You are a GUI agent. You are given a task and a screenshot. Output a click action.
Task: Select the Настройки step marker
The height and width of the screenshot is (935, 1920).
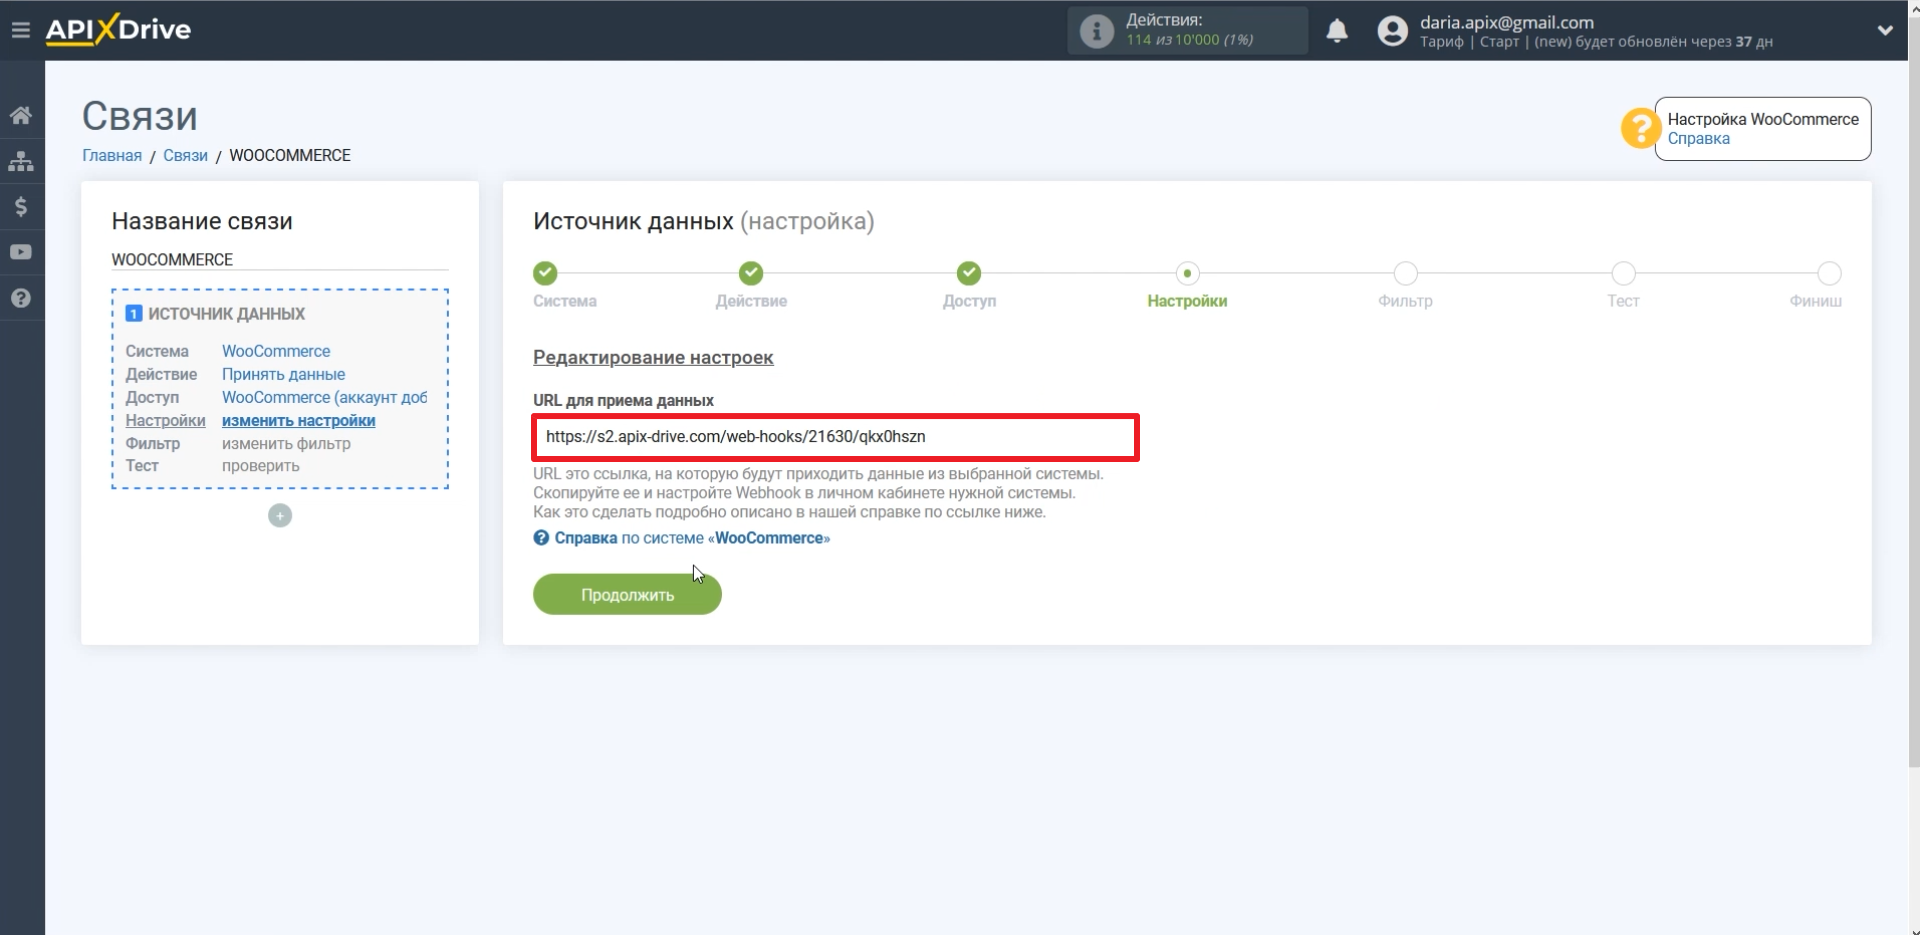pos(1187,273)
